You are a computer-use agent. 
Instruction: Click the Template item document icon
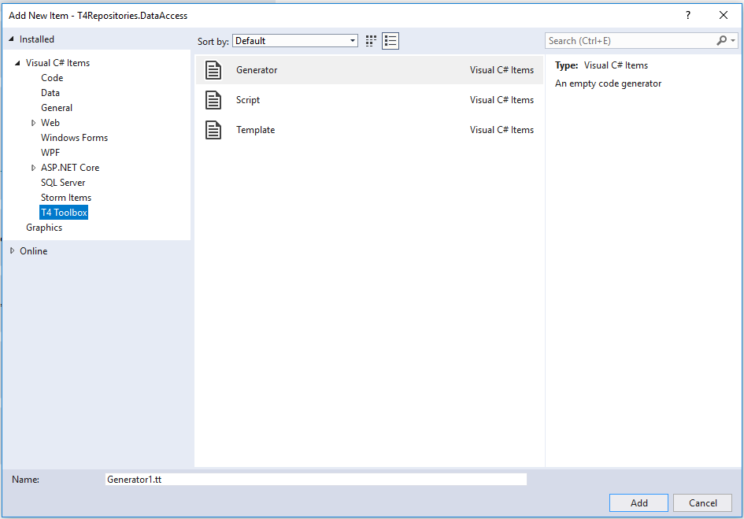click(213, 130)
